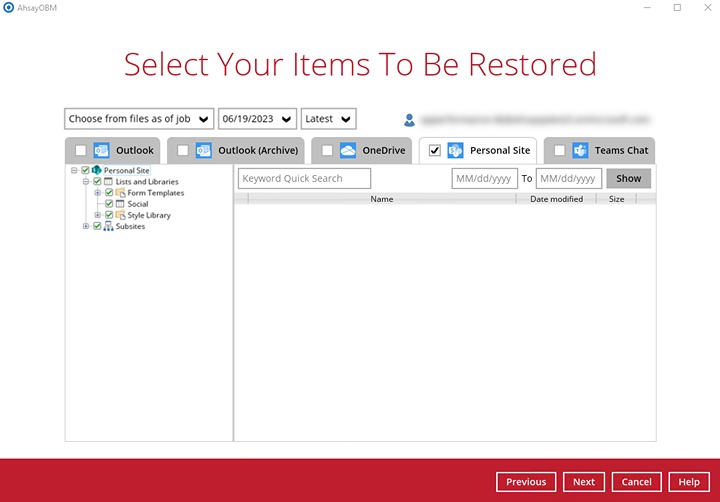Click the Subsites icon in tree
The width and height of the screenshot is (720, 502).
coord(108,227)
